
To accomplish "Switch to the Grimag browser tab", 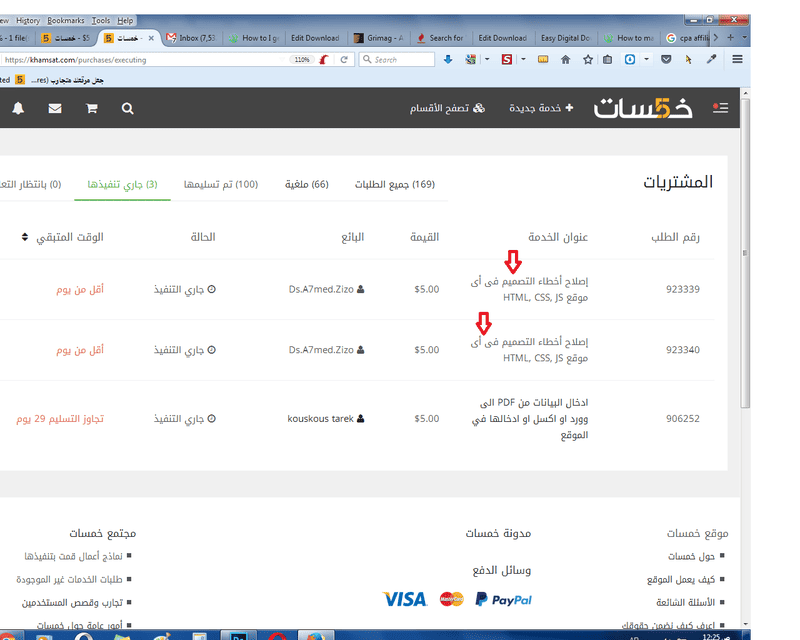I will [379, 38].
